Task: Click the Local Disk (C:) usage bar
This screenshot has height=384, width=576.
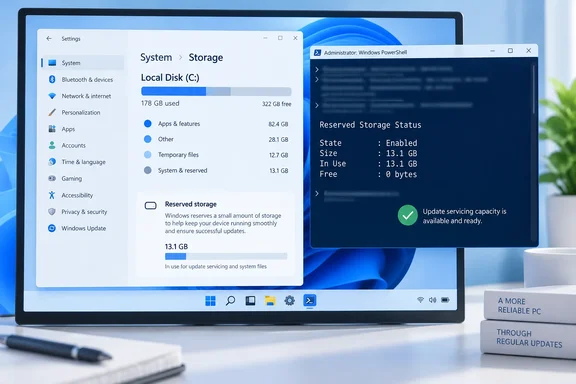Action: 216,91
